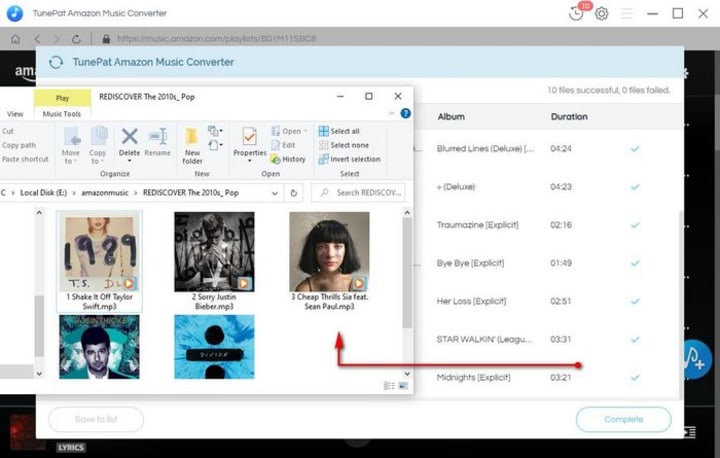Click the Complete button
Viewport: 720px width, 458px height.
click(624, 419)
